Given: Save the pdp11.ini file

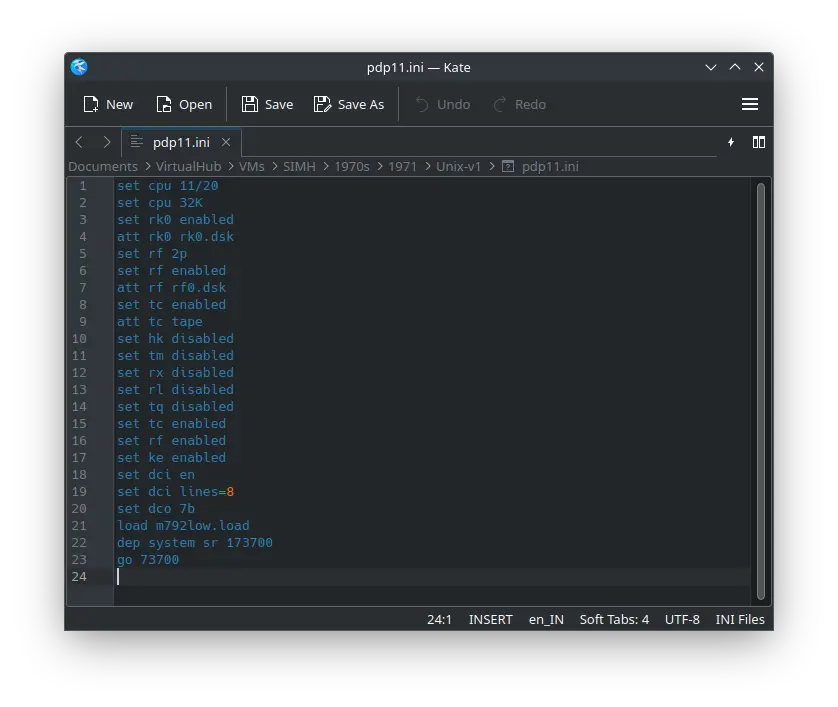Looking at the screenshot, I should (x=267, y=104).
